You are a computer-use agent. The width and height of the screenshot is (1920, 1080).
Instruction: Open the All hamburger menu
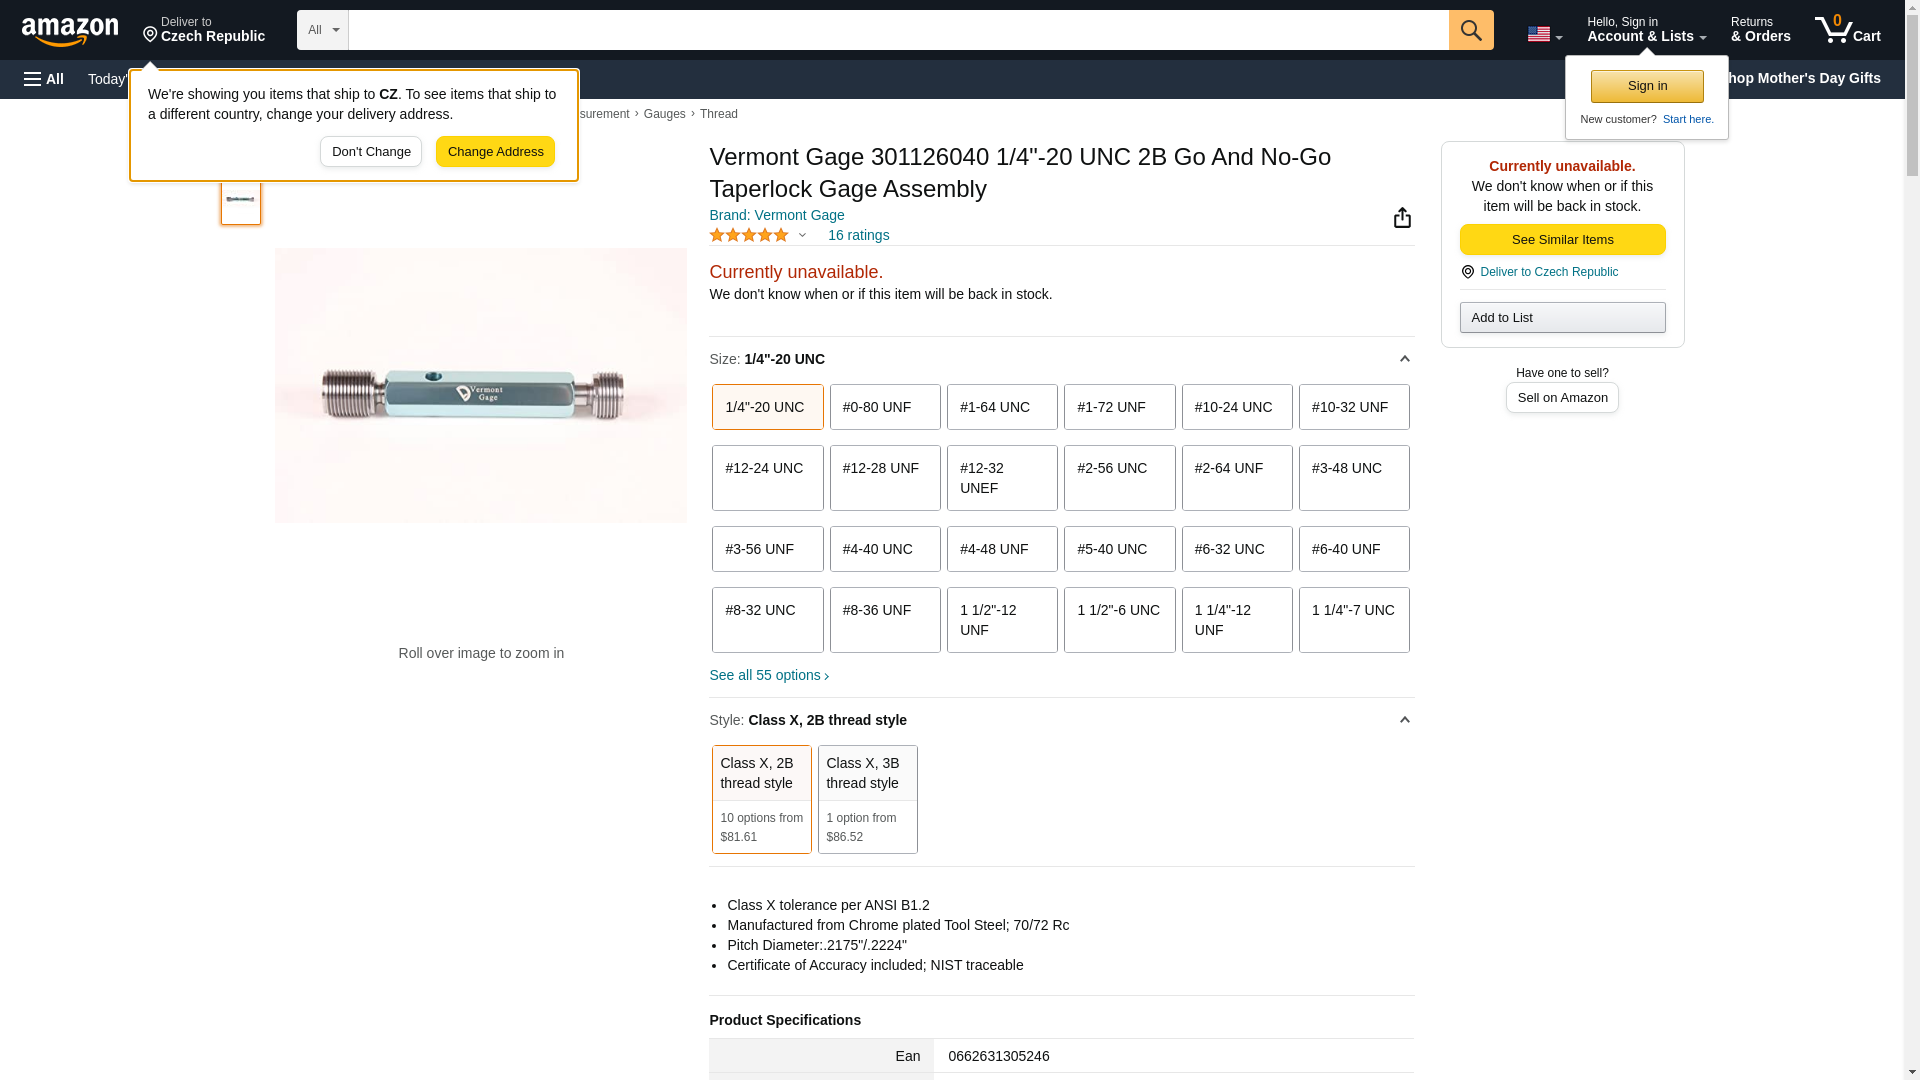44,79
